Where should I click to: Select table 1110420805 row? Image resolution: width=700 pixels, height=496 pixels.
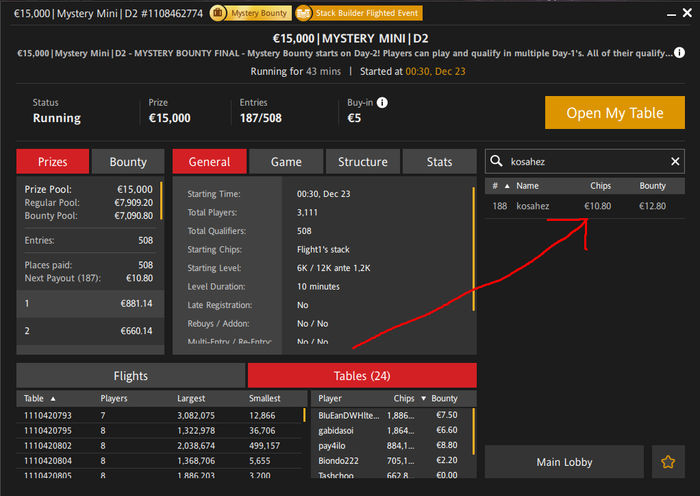[159, 474]
